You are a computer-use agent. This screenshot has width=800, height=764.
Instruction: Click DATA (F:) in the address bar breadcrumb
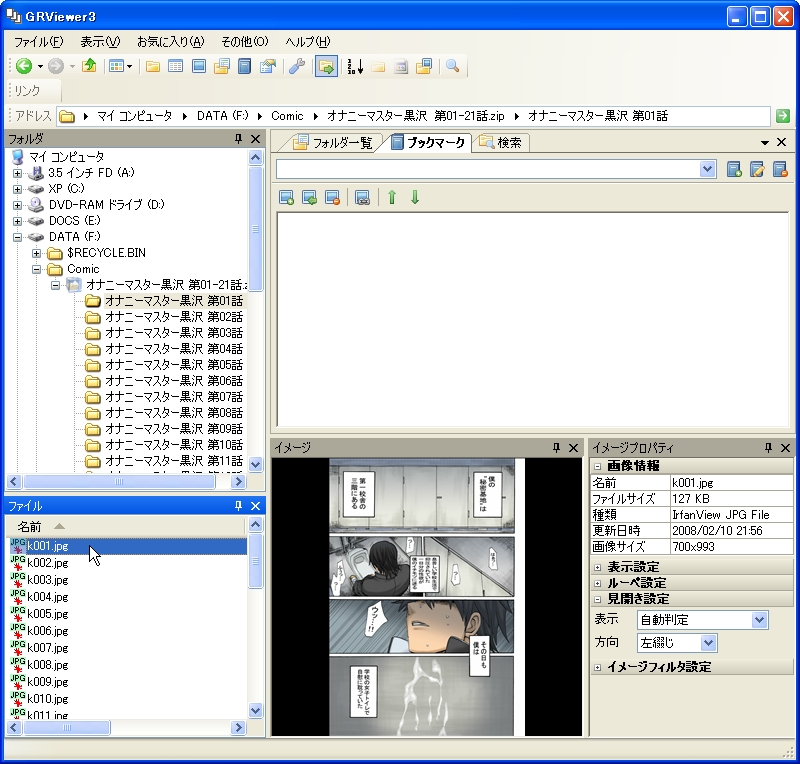pyautogui.click(x=223, y=116)
